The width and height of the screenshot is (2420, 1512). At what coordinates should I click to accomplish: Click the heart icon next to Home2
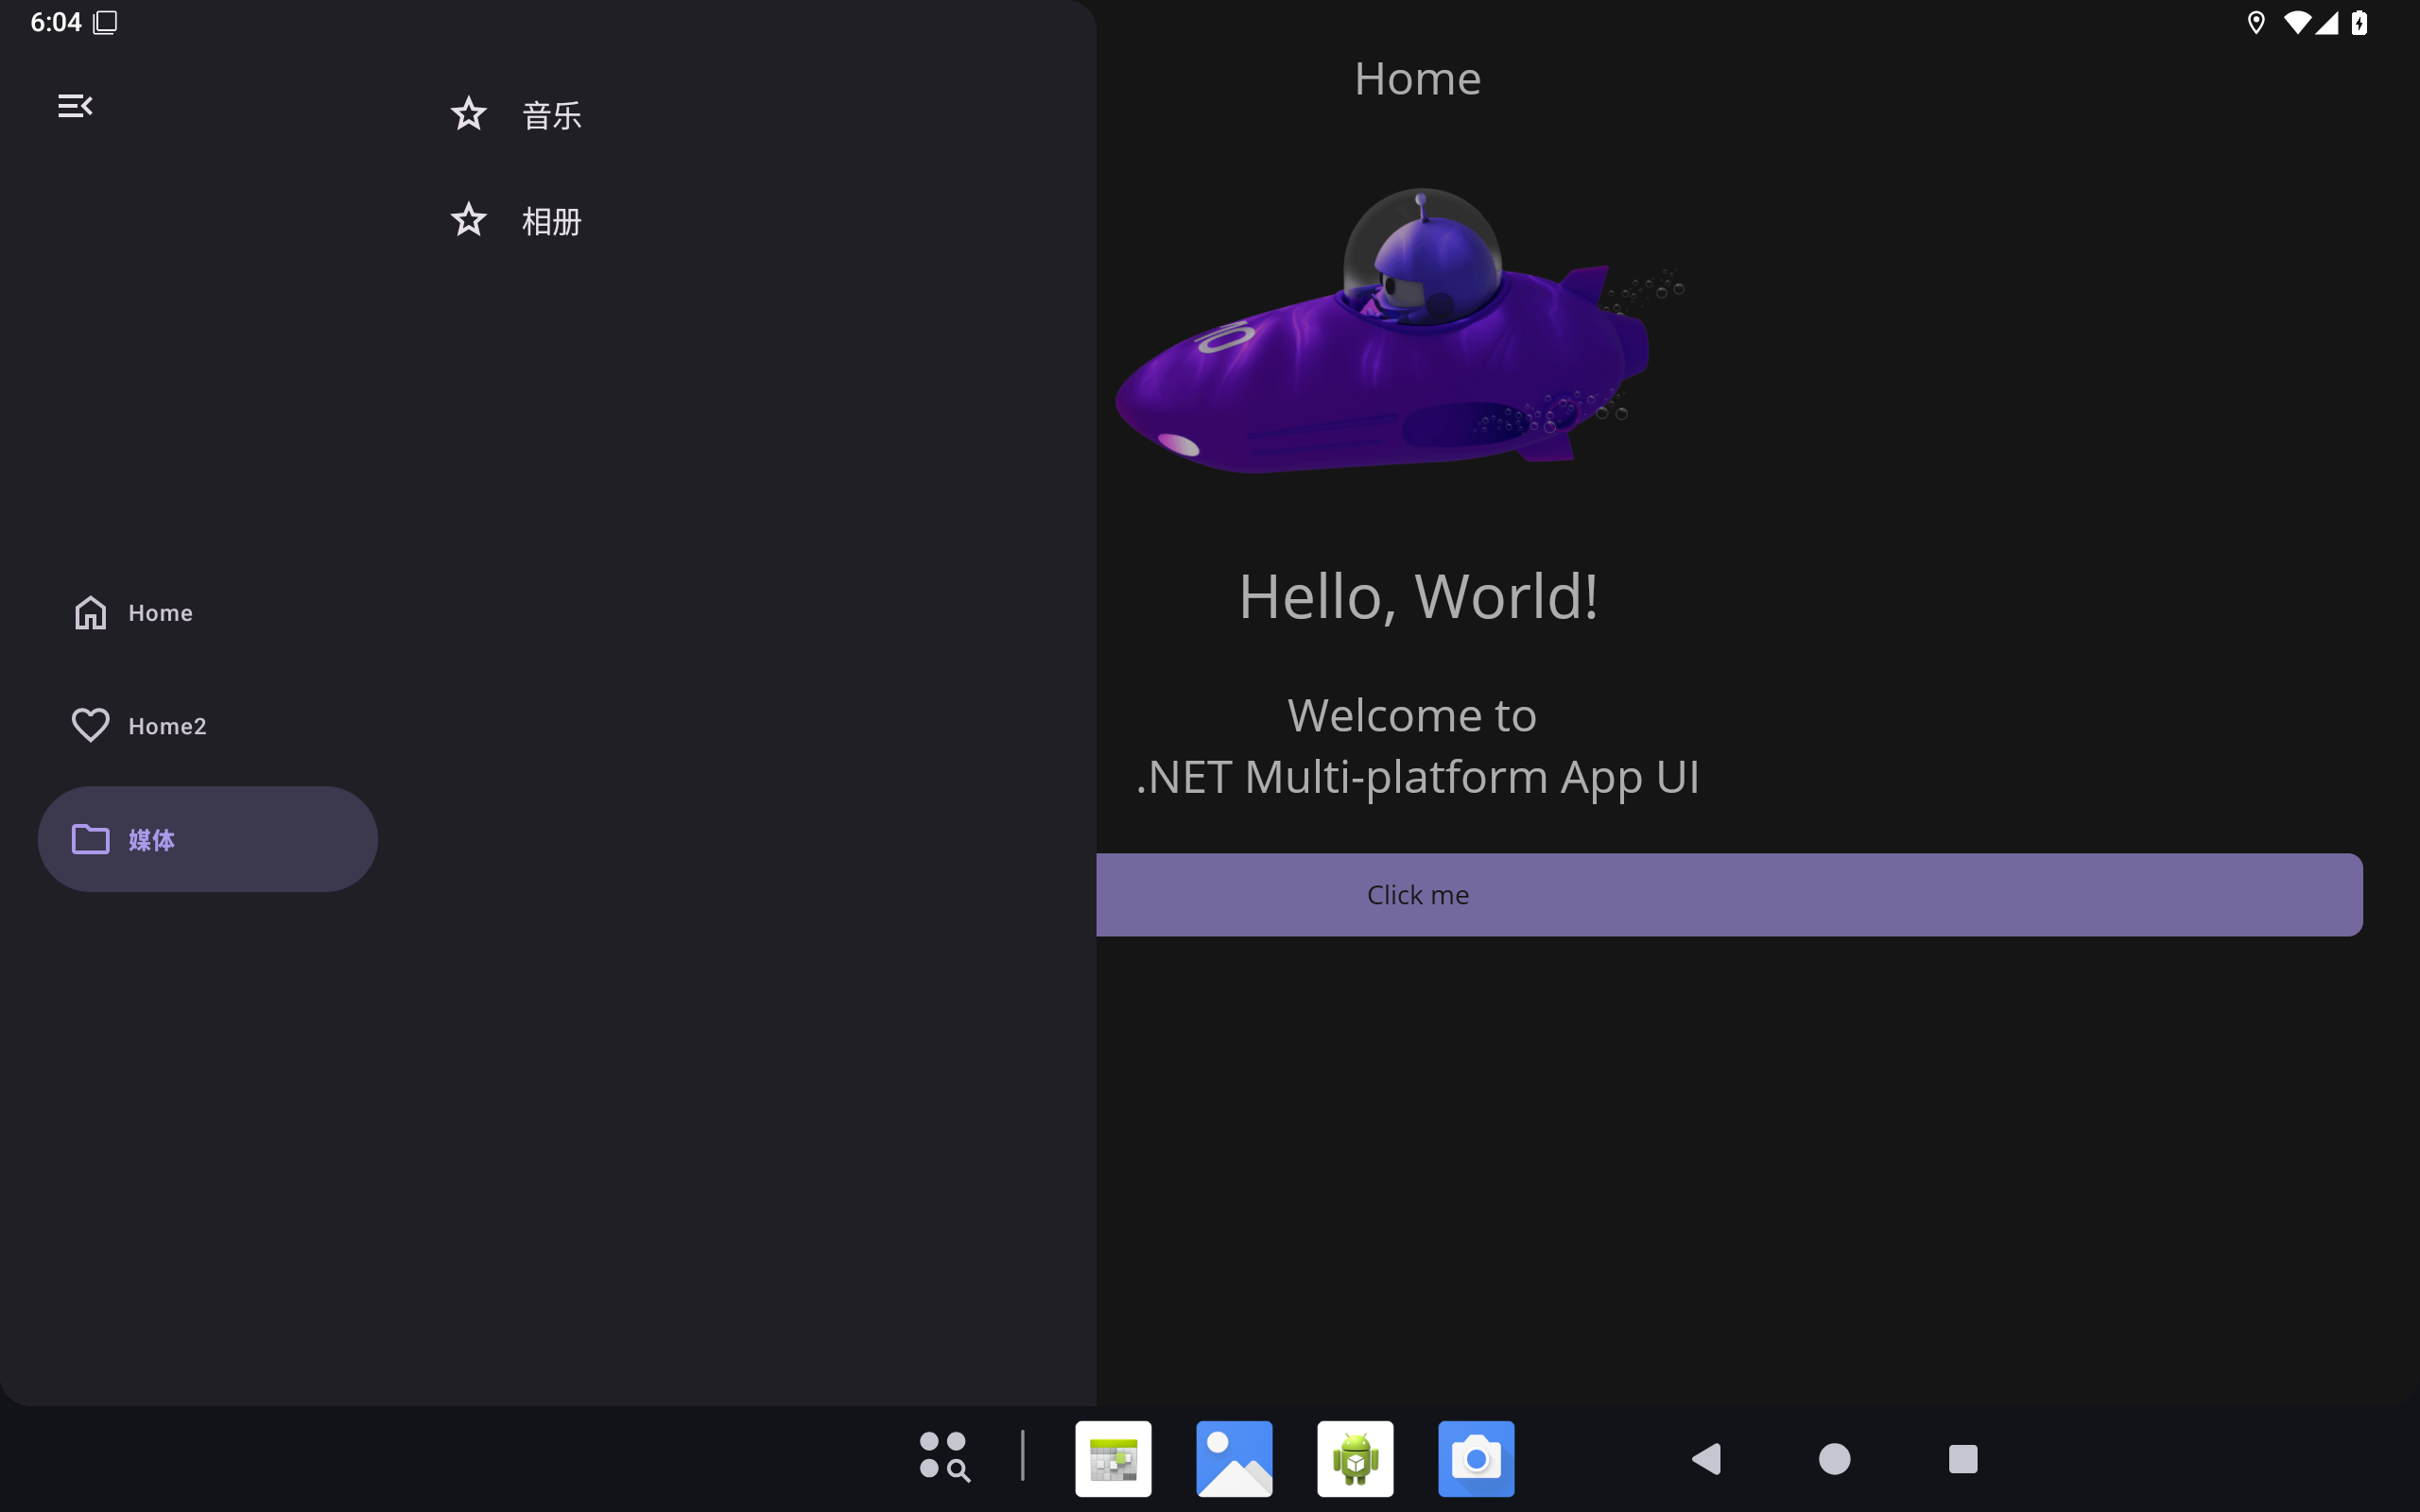pos(90,725)
